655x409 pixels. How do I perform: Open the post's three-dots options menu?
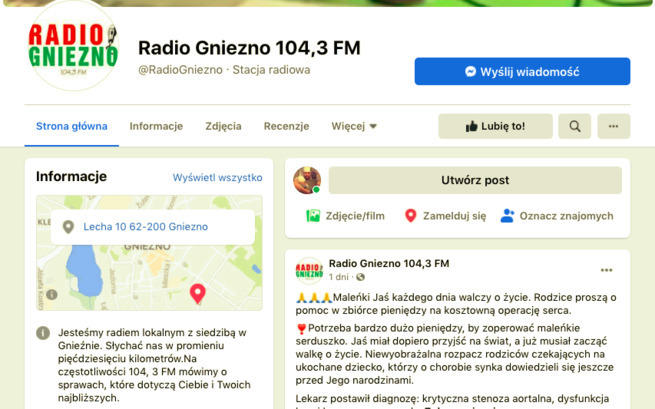pos(606,270)
